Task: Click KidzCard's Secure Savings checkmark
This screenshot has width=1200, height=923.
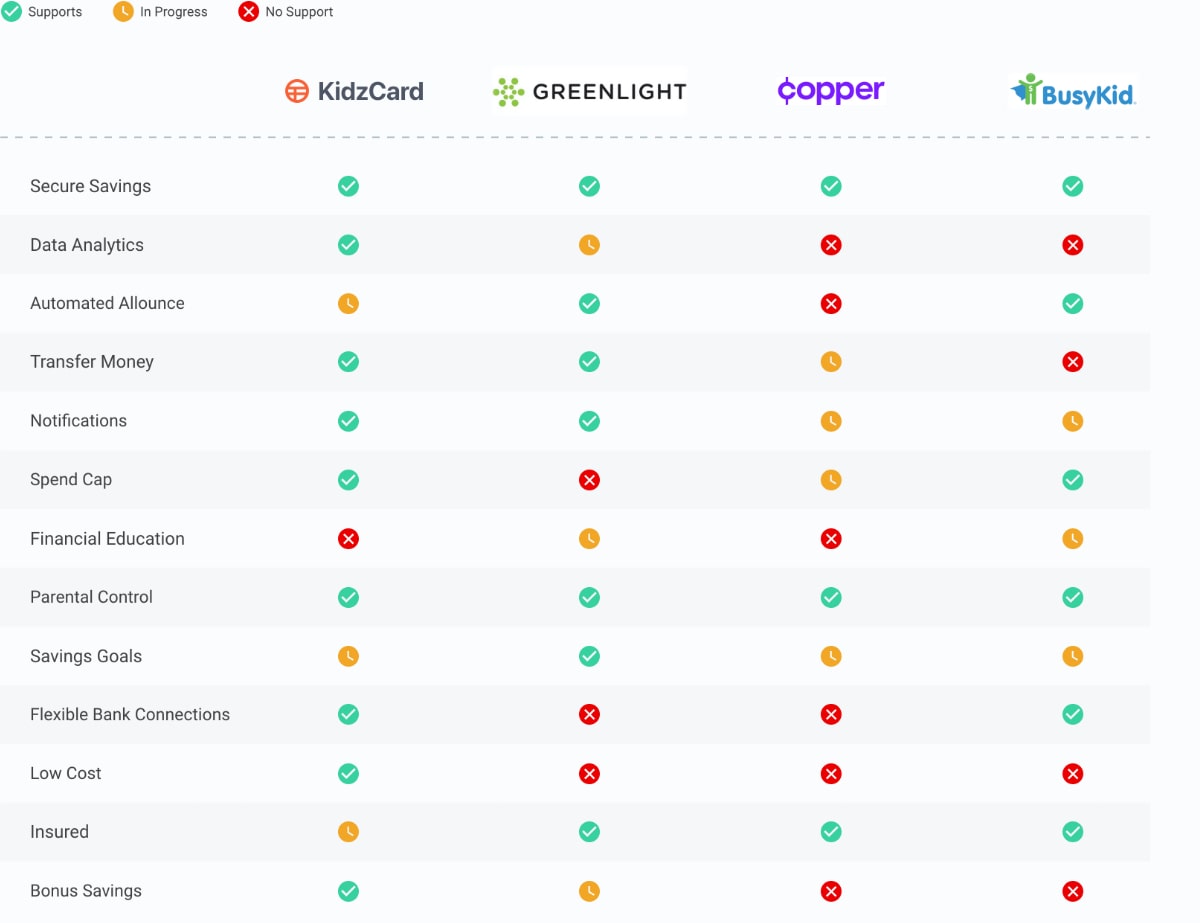Action: [x=348, y=186]
